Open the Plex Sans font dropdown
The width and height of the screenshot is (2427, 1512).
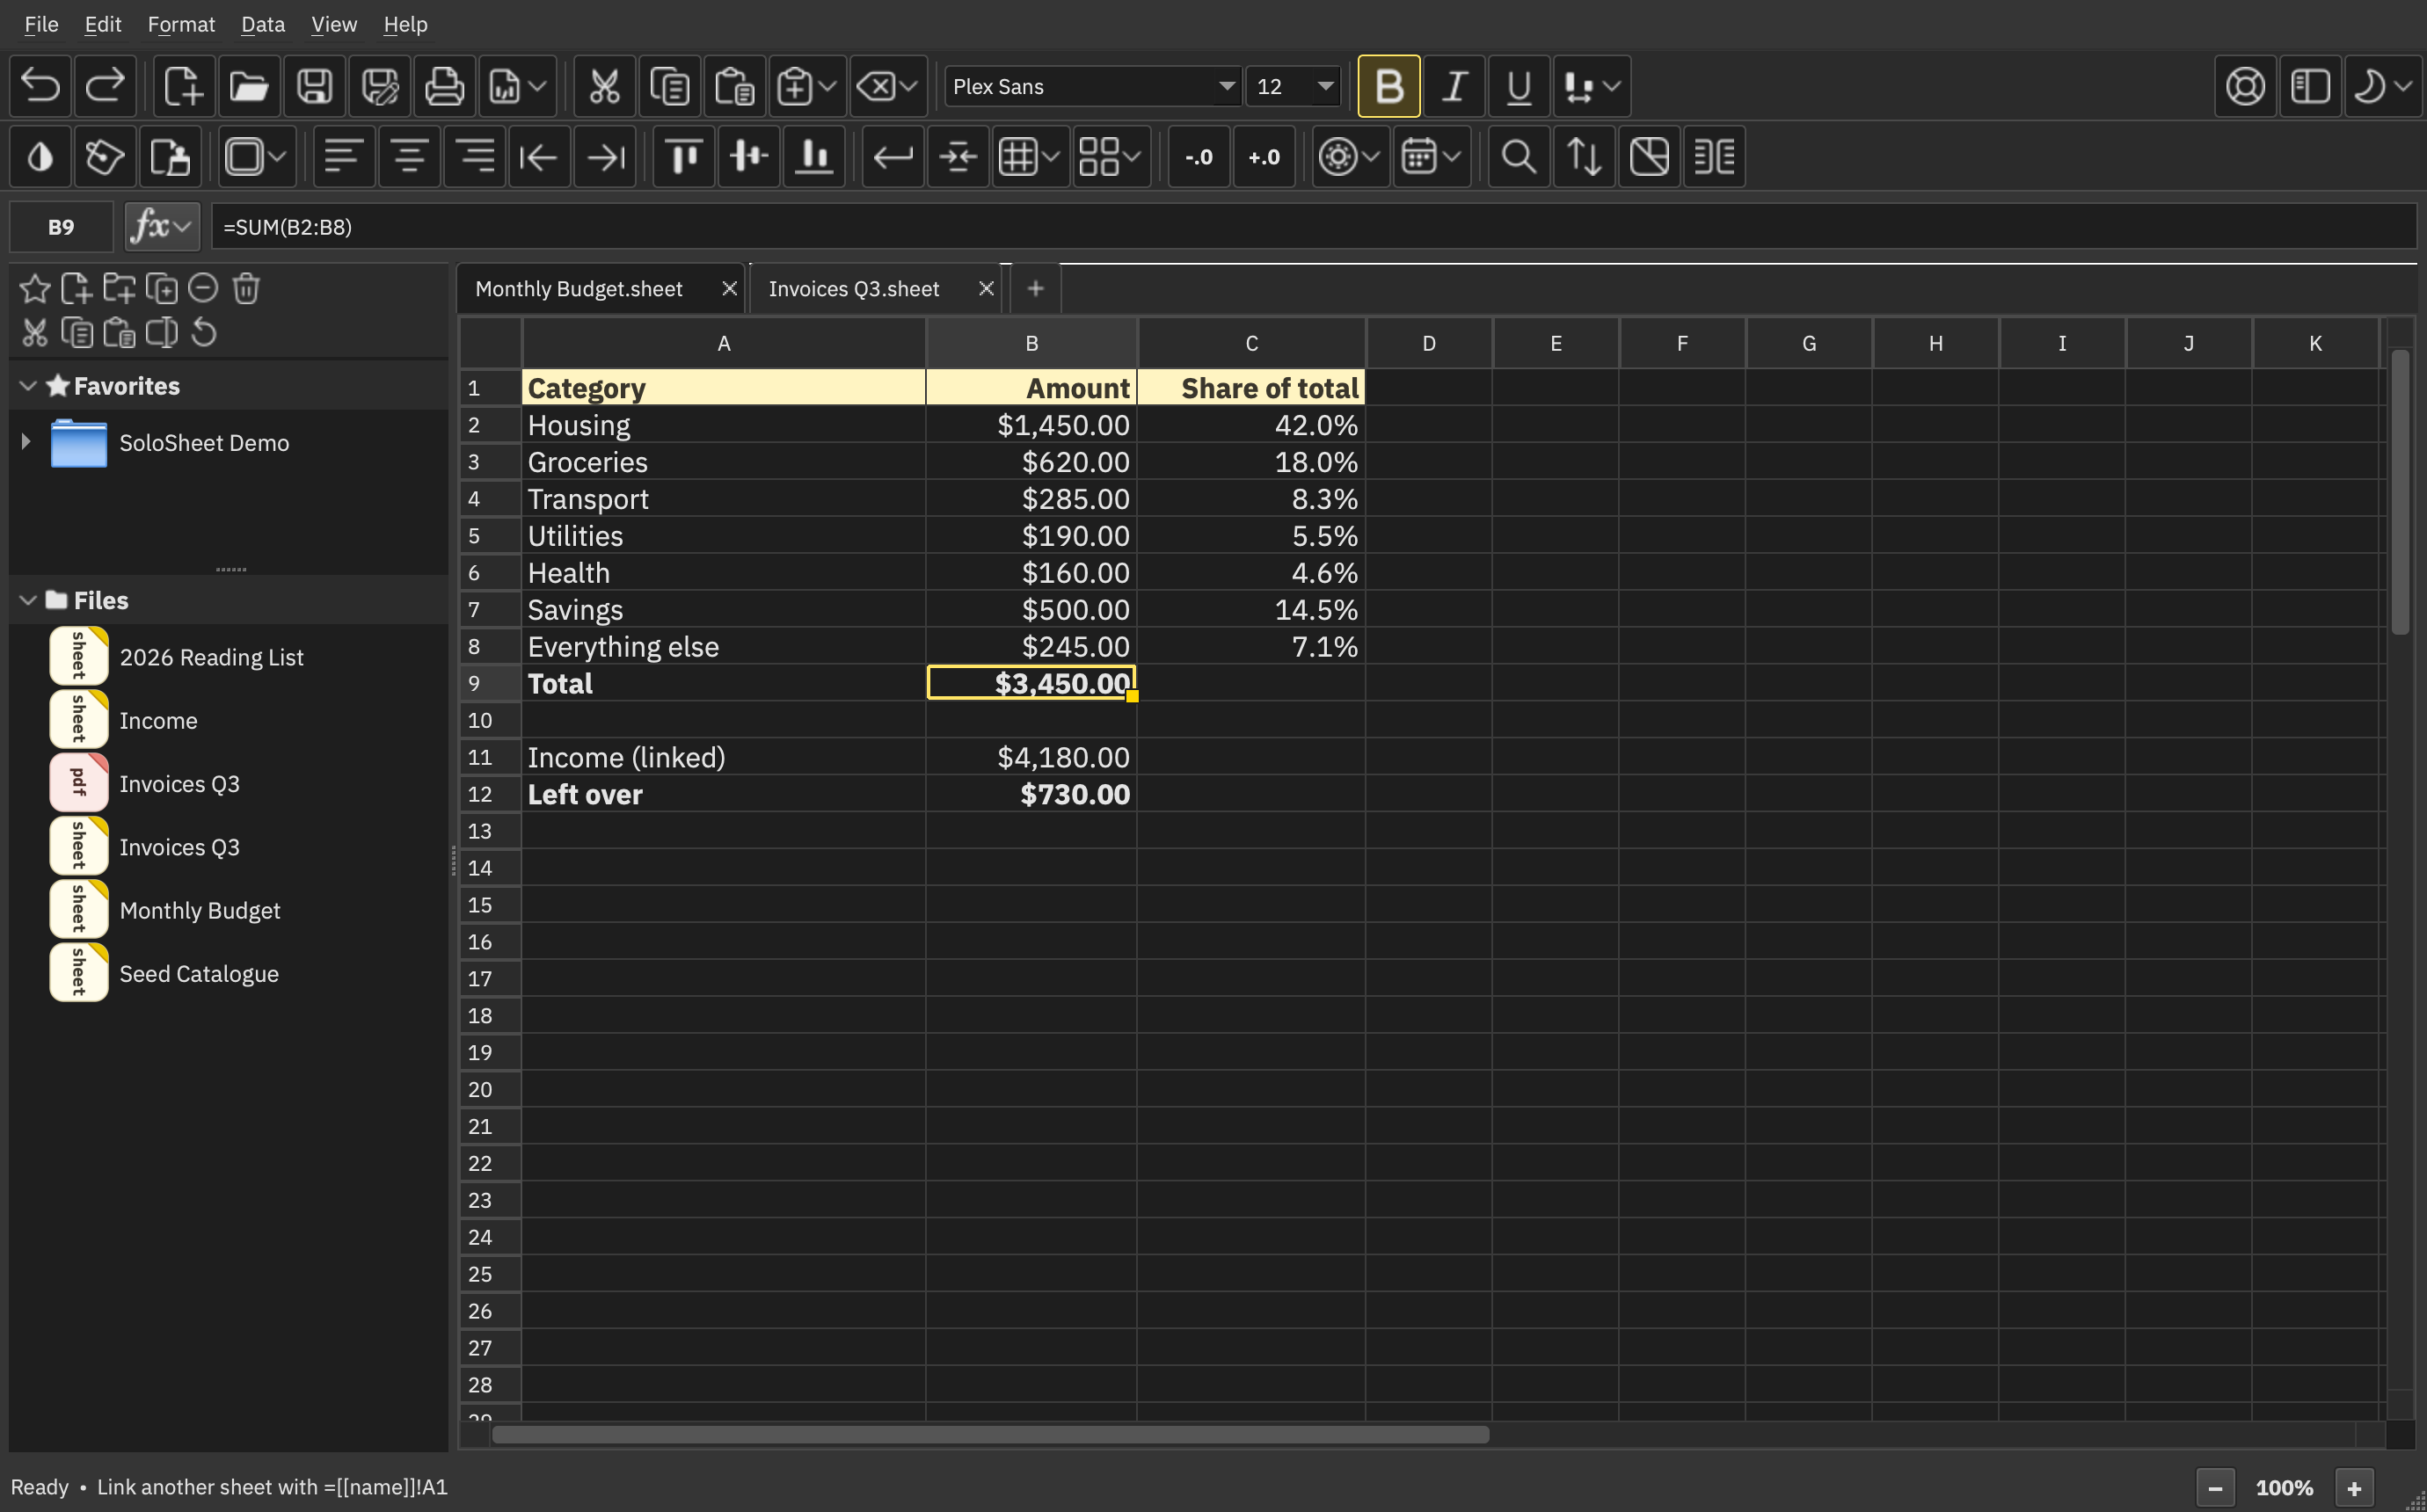tap(1093, 87)
